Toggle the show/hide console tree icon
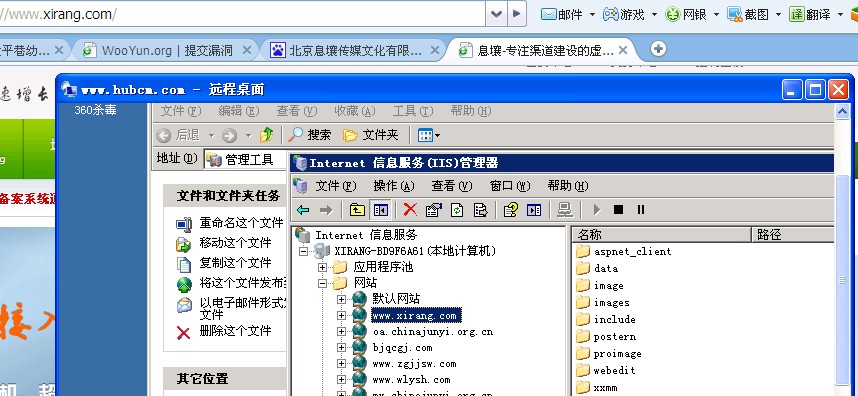The width and height of the screenshot is (858, 396). [380, 210]
